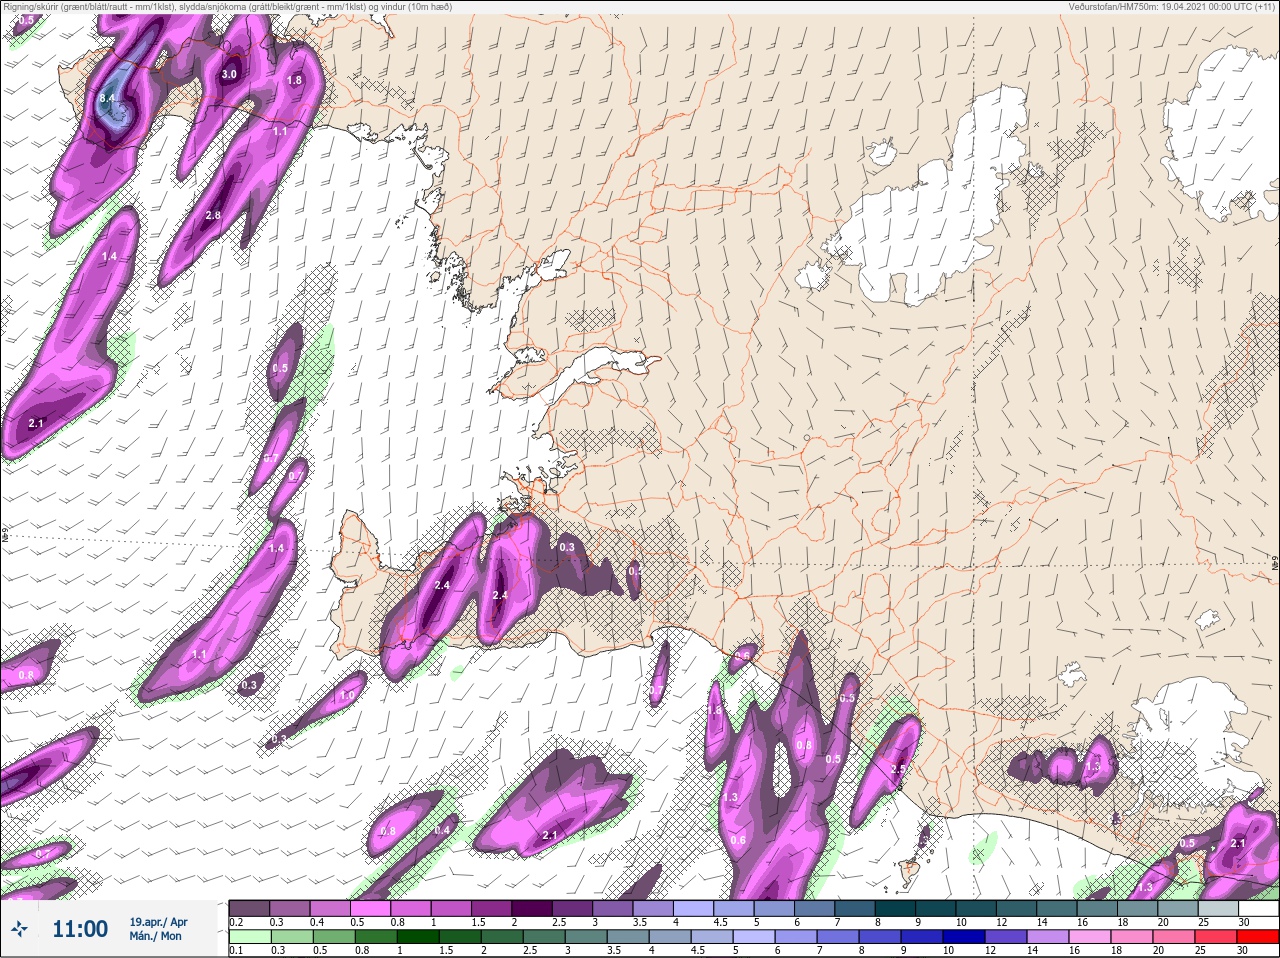
Task: Click the 8.4 precipitation value on the map
Action: tap(109, 98)
